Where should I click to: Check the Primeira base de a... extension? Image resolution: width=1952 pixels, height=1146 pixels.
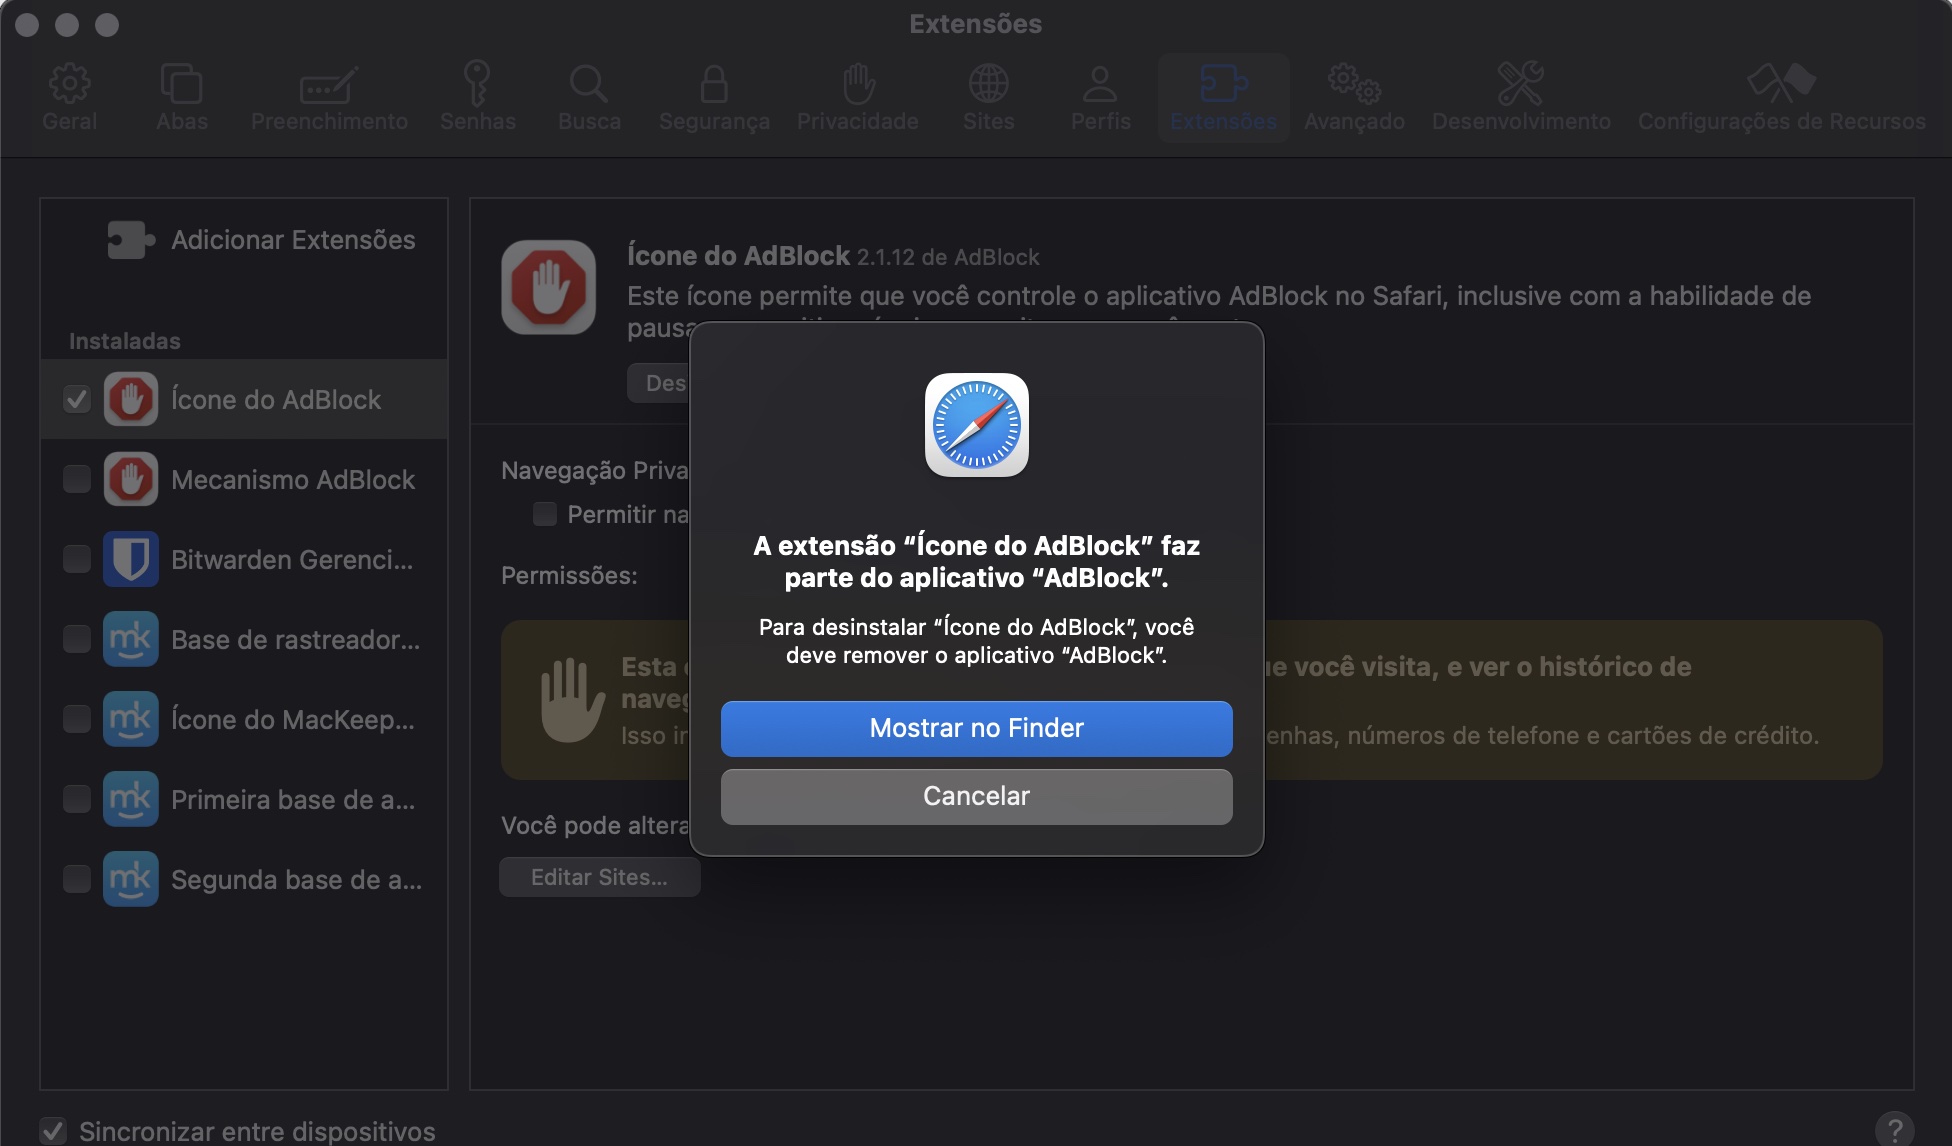[x=77, y=799]
